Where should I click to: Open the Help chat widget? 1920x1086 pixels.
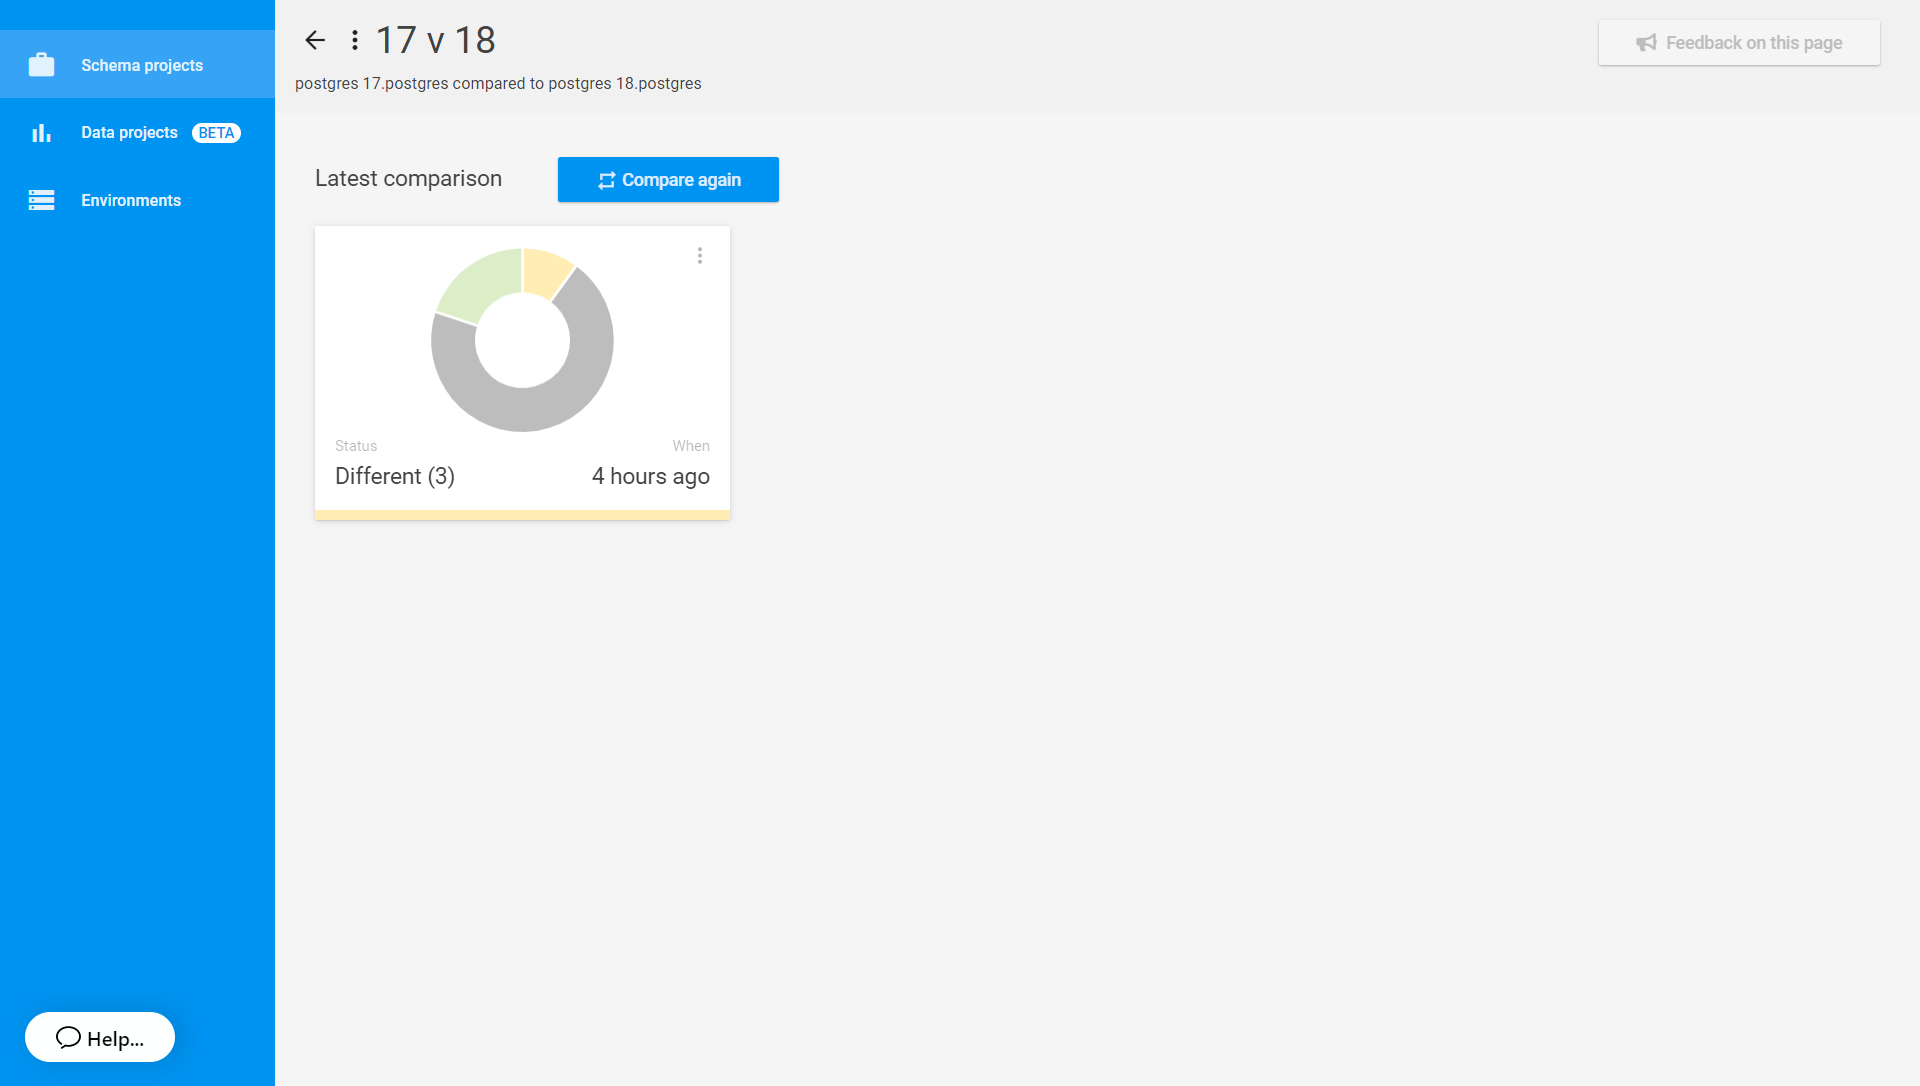coord(100,1037)
